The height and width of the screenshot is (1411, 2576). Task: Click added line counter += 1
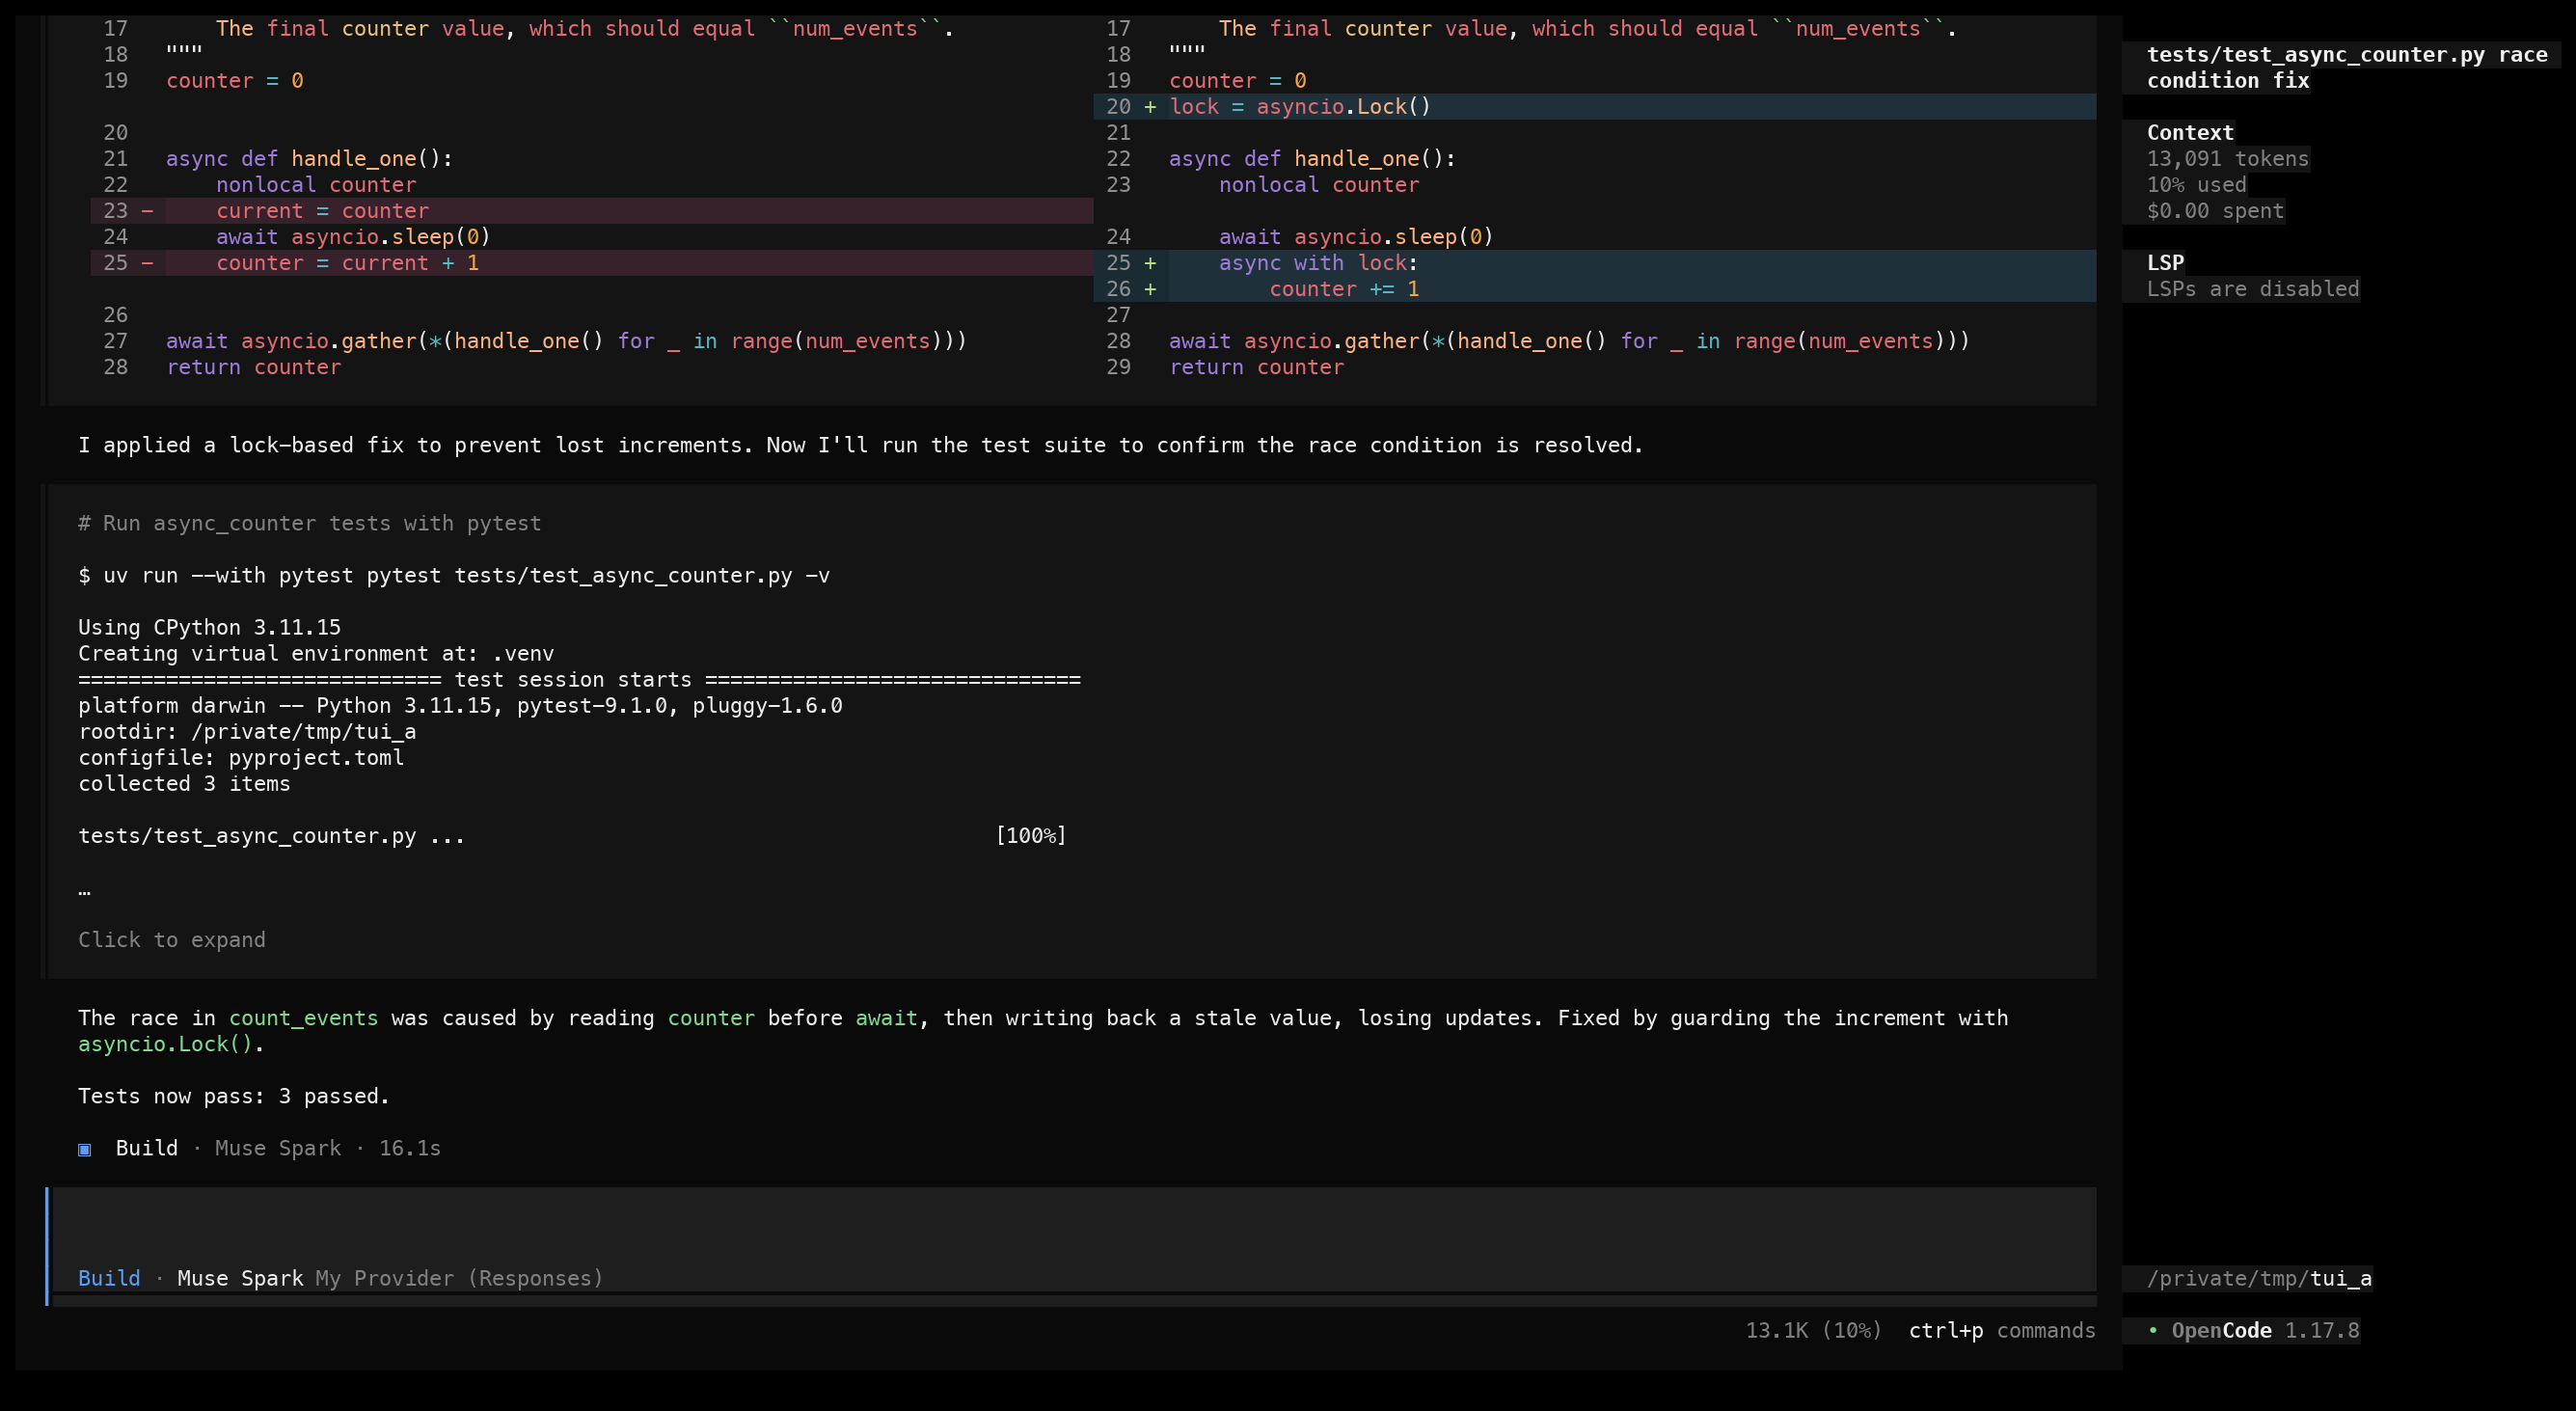[1595, 288]
